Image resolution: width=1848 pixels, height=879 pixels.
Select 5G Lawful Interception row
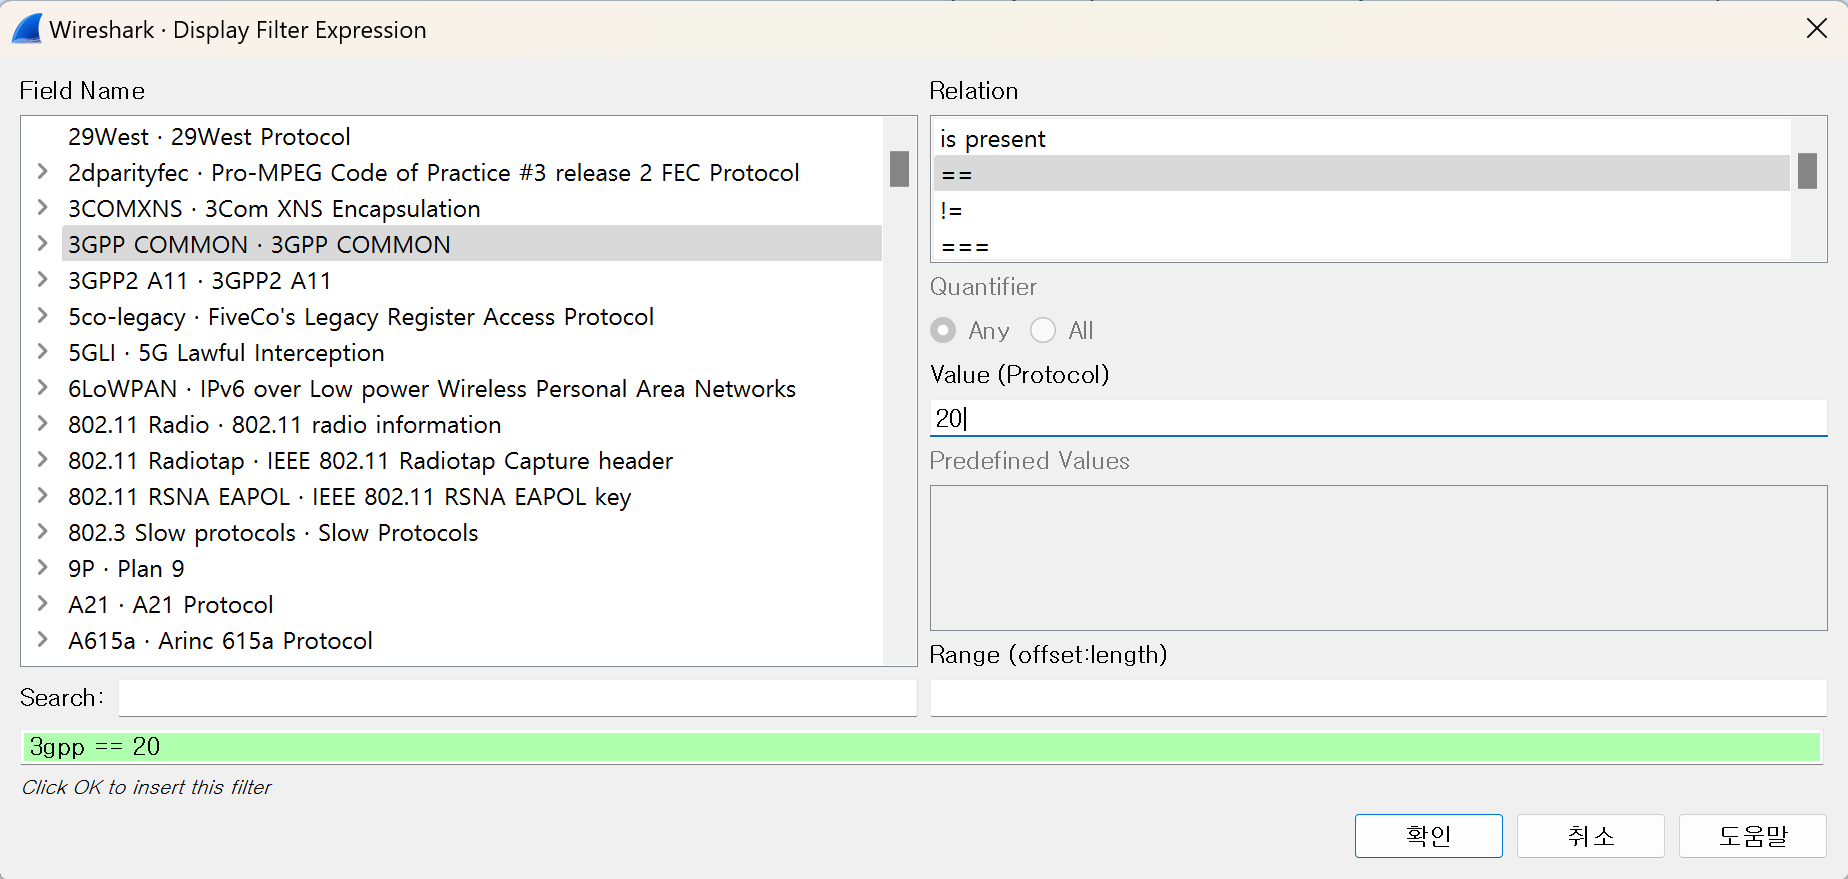[472, 352]
